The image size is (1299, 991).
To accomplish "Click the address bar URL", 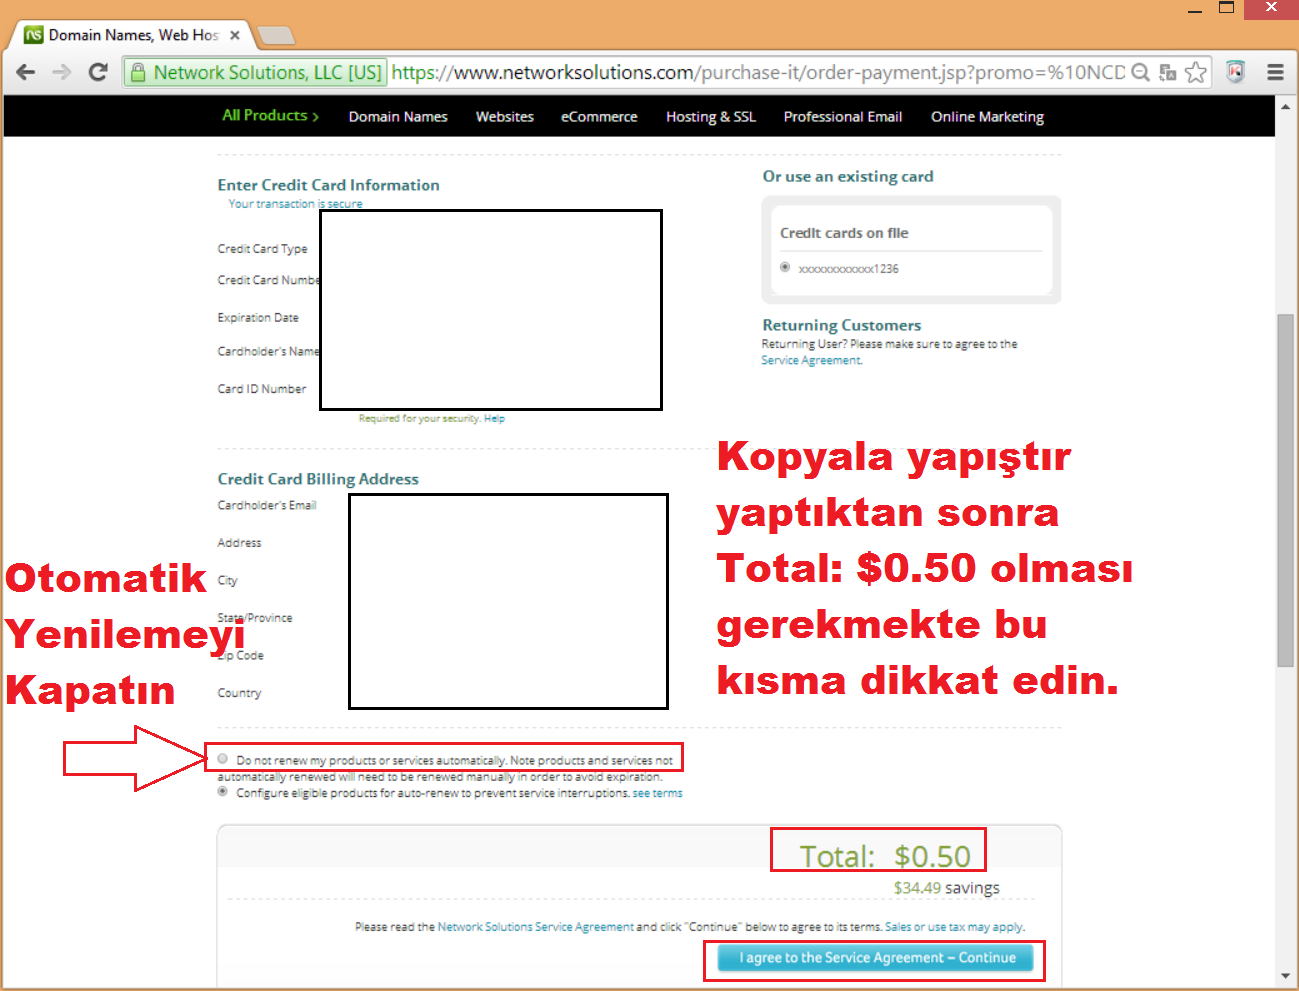I will click(758, 72).
